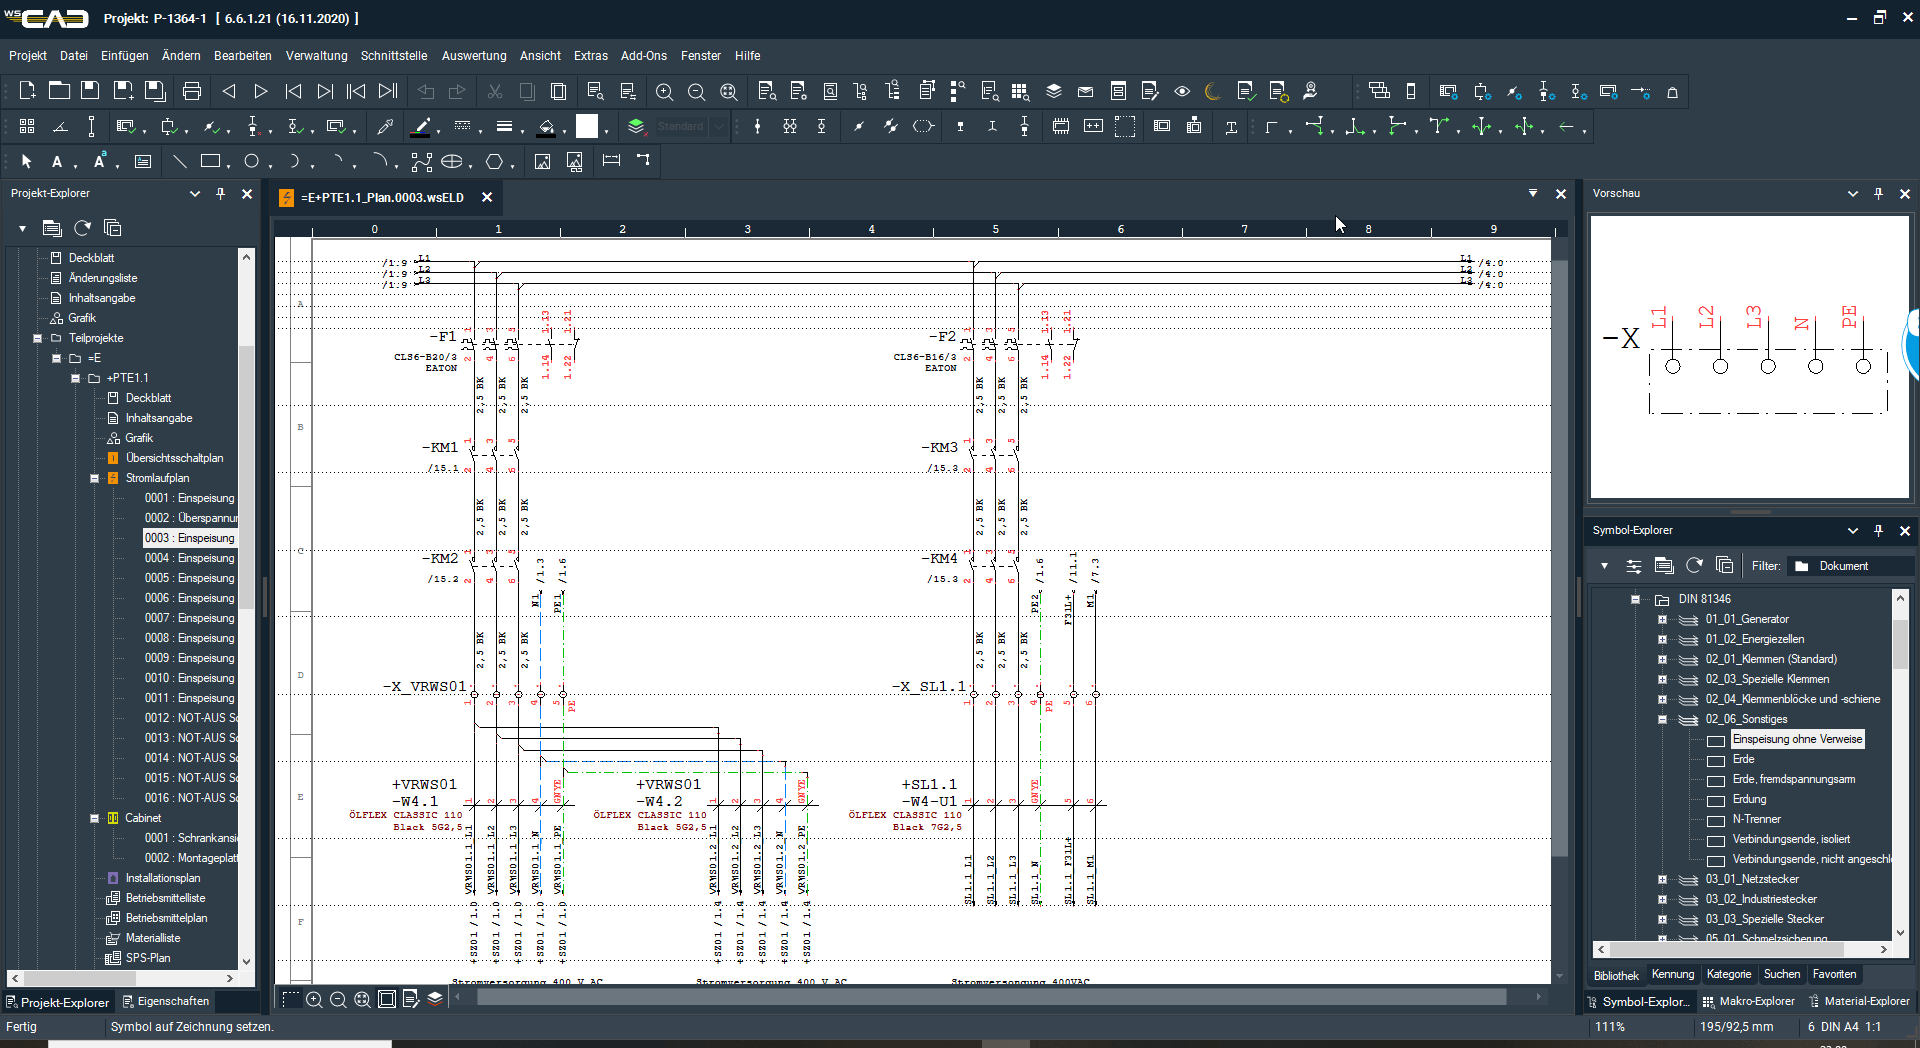Select the Erdung symbol entry
Screen dimensions: 1920x1048
click(1749, 799)
